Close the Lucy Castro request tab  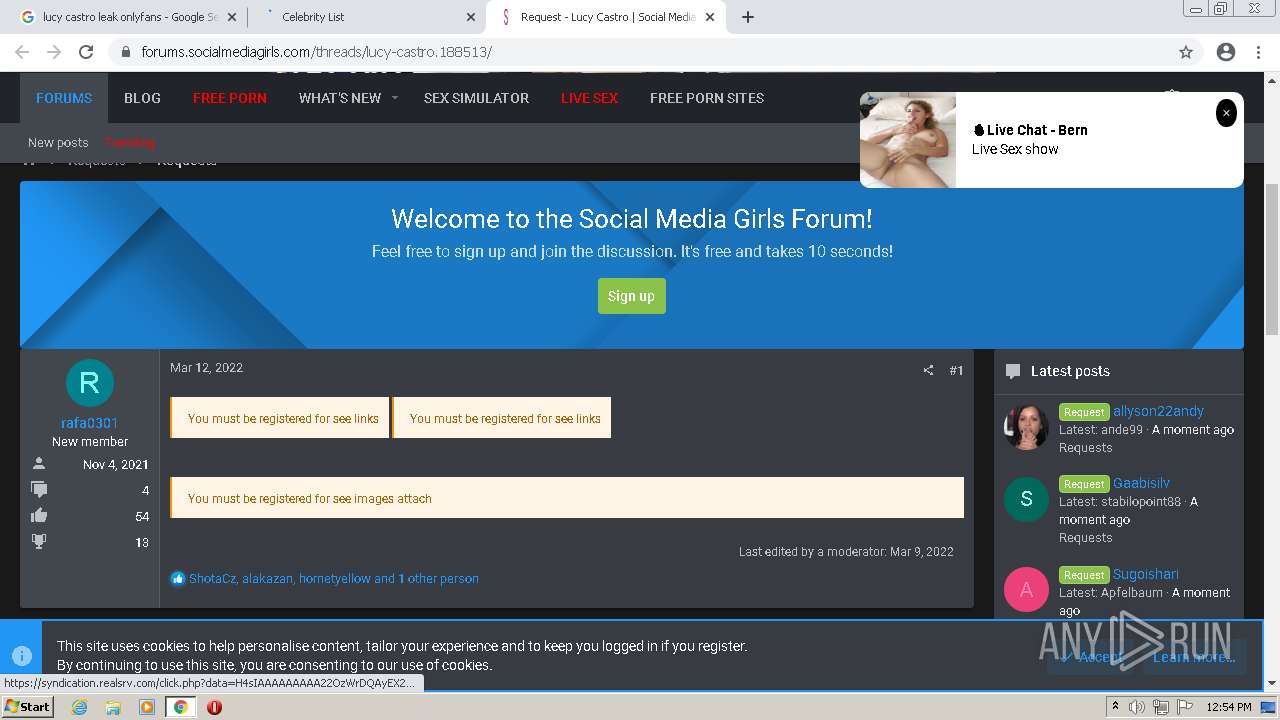pos(710,17)
